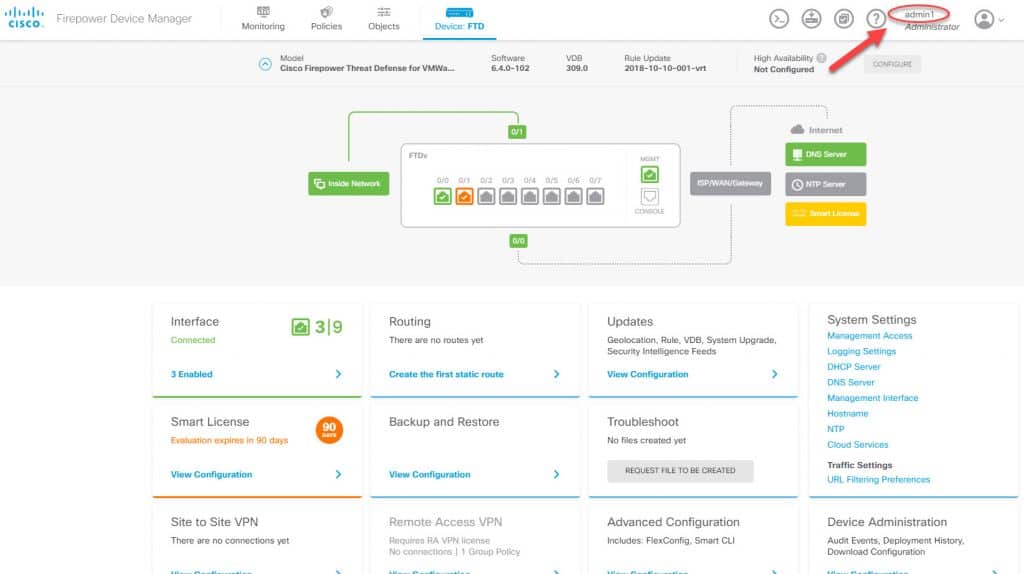Select interface port 0/5 icon
Viewport: 1024px width, 574px height.
pos(552,196)
